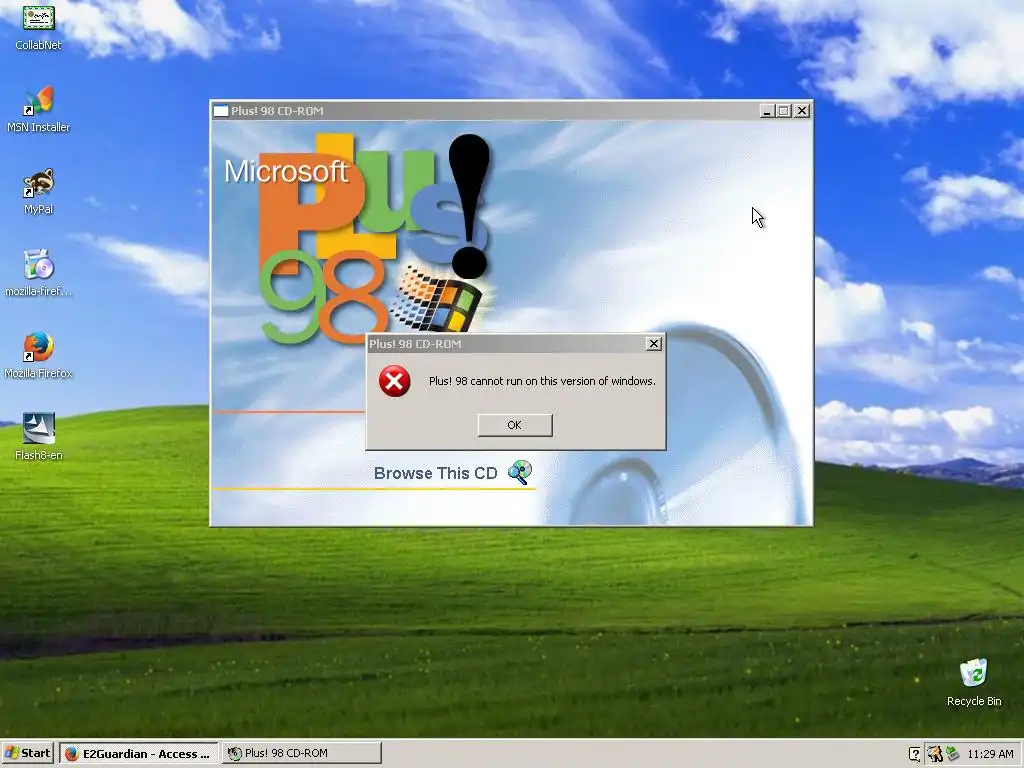The image size is (1024, 768).
Task: Select the Recycle Bin icon
Action: pos(974,682)
